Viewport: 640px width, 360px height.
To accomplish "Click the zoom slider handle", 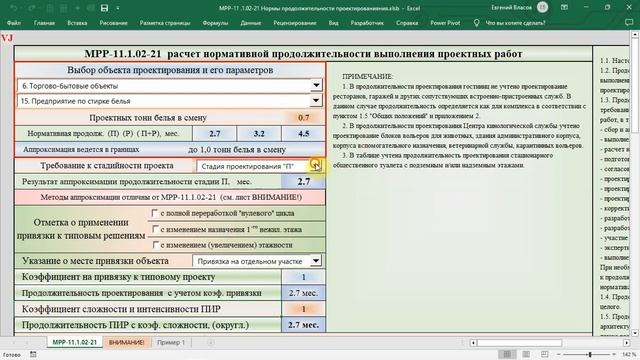I will click(590, 354).
